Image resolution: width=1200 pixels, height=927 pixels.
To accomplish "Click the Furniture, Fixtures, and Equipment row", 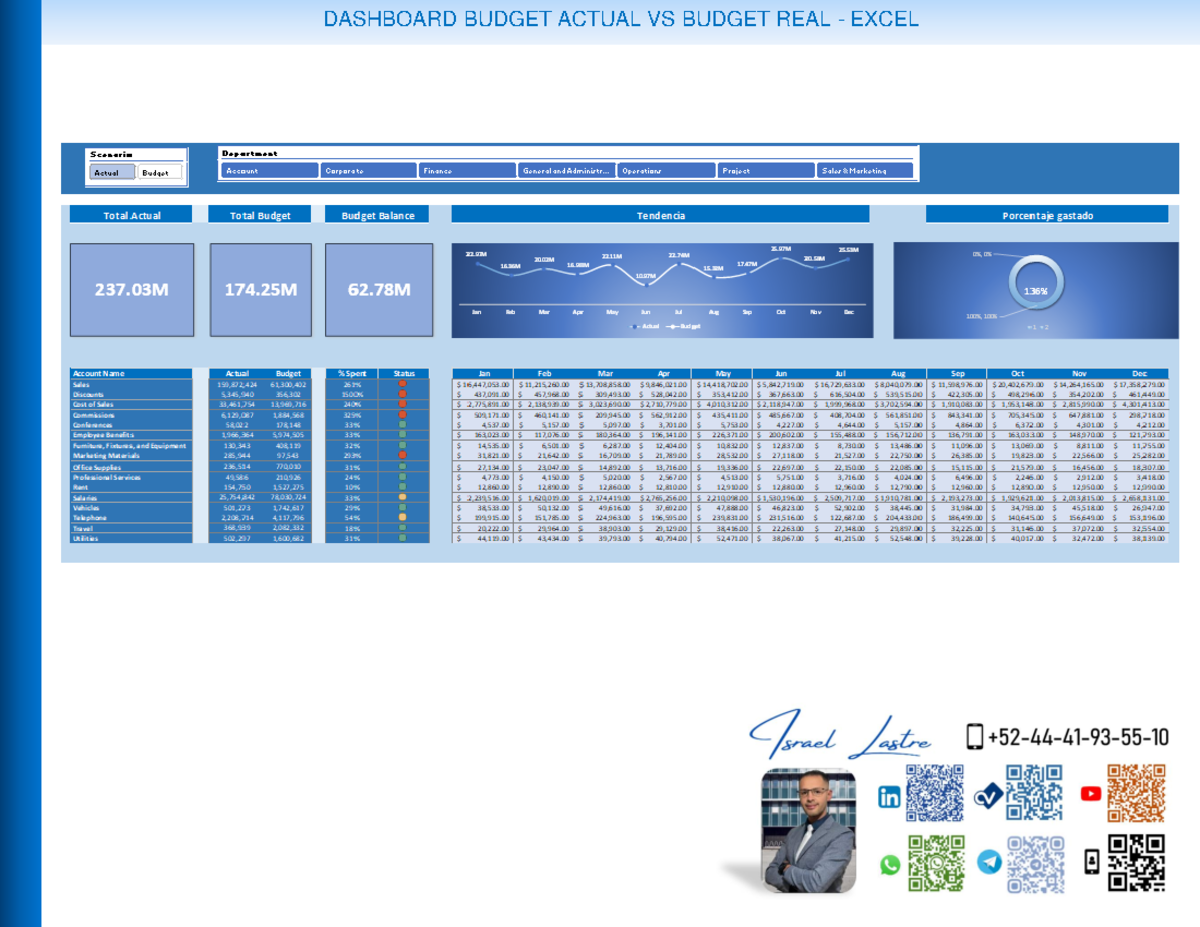I will click(x=130, y=445).
